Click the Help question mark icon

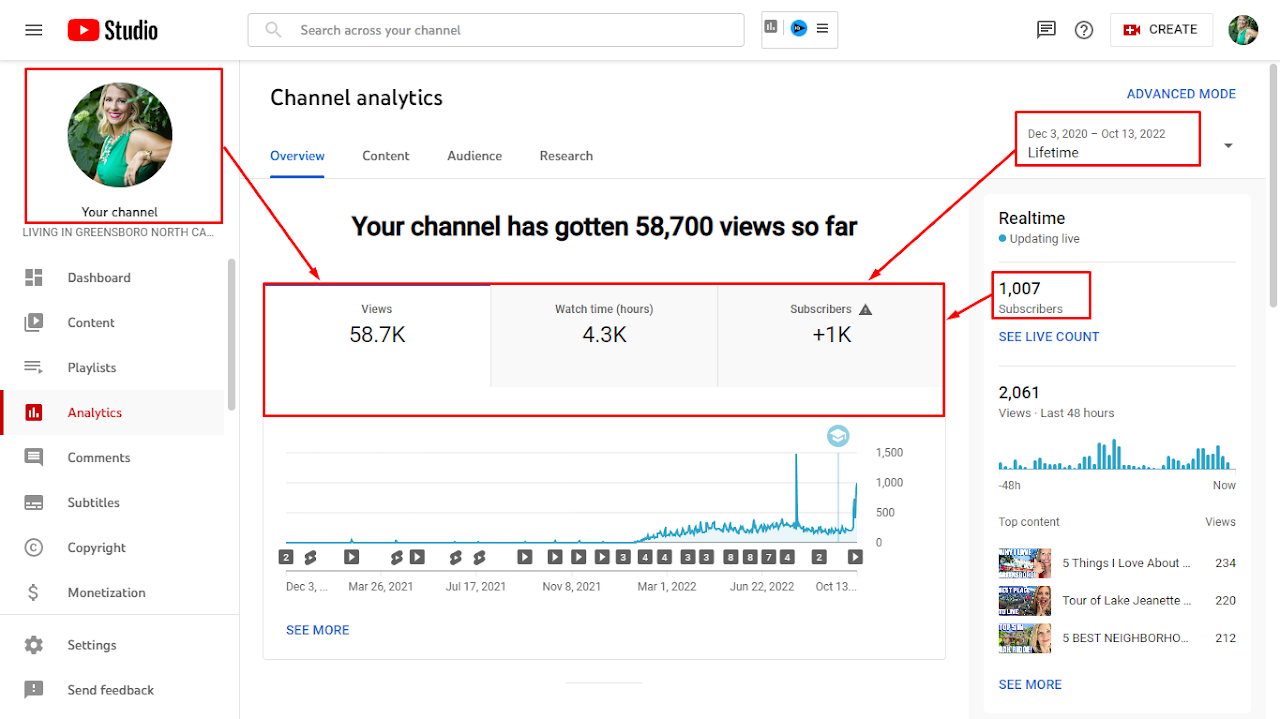(1084, 30)
